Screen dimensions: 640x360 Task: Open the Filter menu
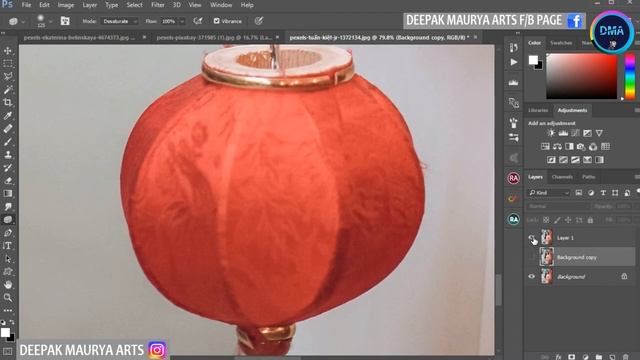coord(158,5)
